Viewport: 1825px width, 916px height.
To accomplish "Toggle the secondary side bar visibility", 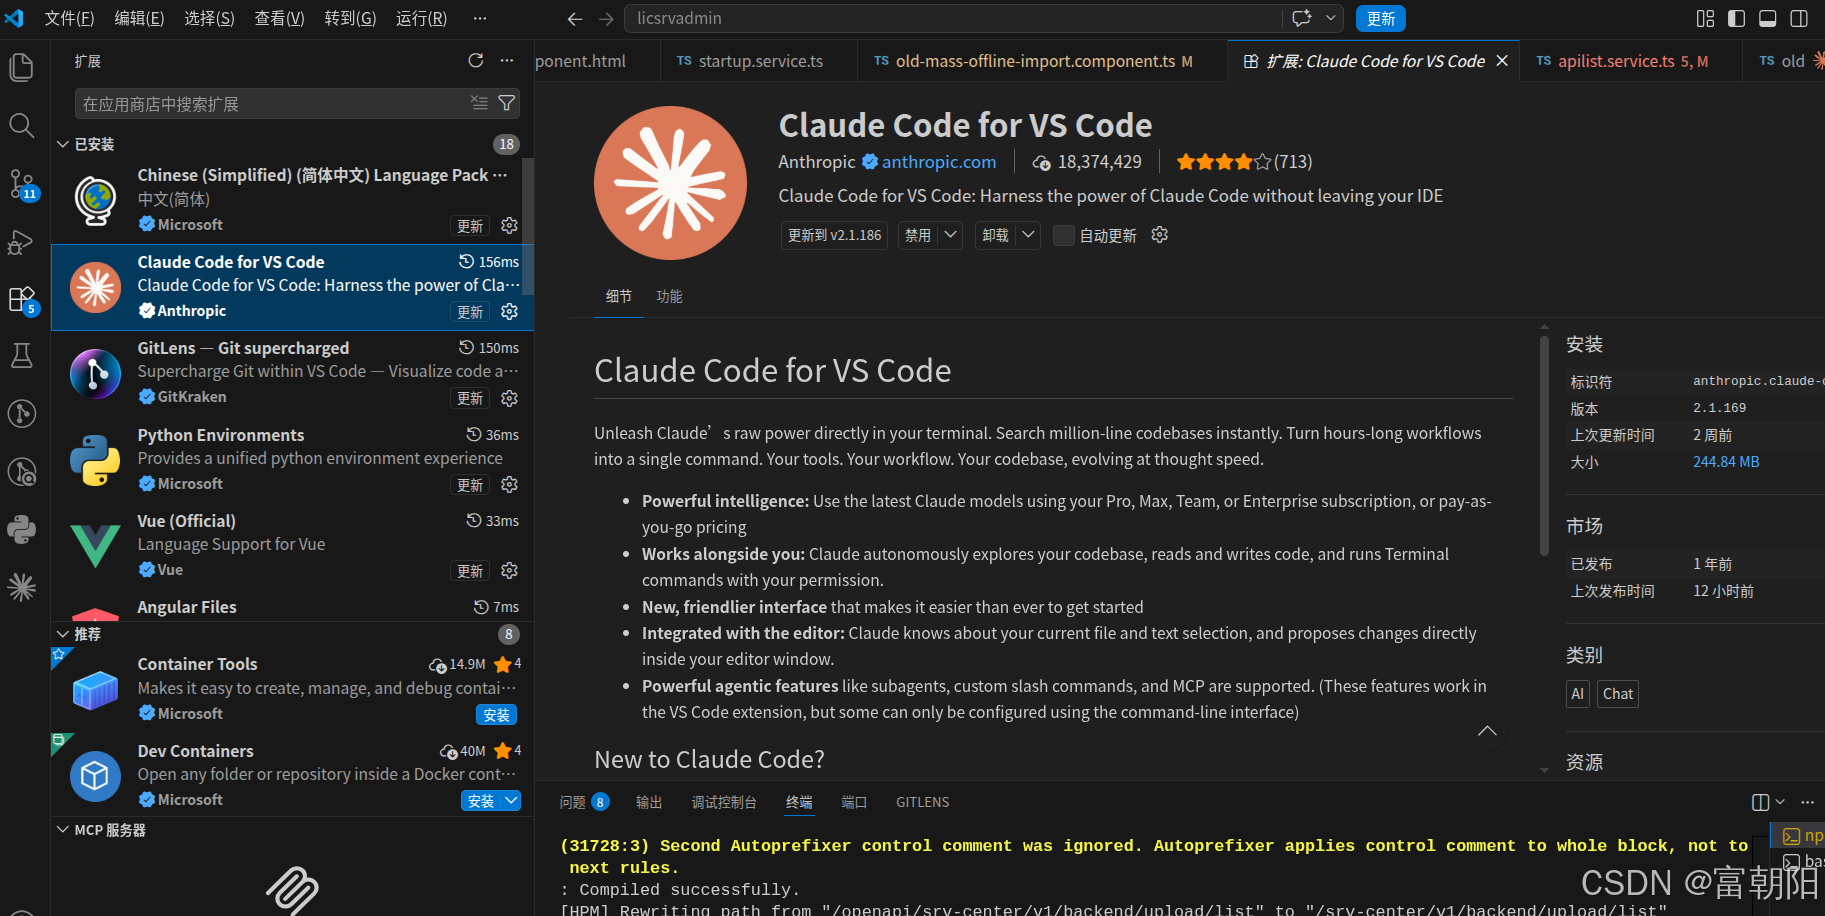I will click(x=1799, y=18).
